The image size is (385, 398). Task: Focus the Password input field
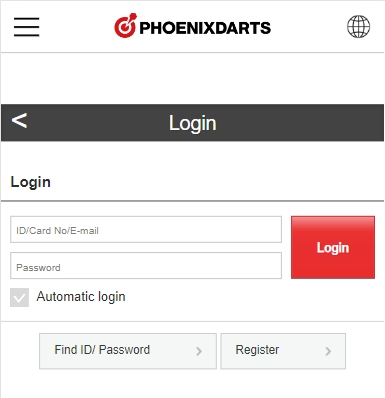[146, 266]
